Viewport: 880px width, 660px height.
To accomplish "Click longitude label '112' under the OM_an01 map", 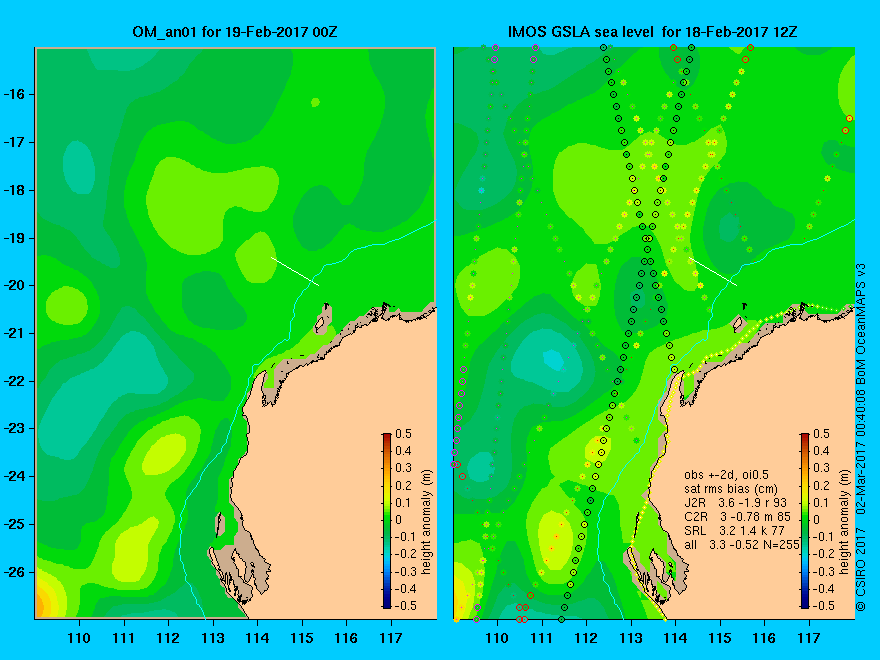I will coord(168,638).
